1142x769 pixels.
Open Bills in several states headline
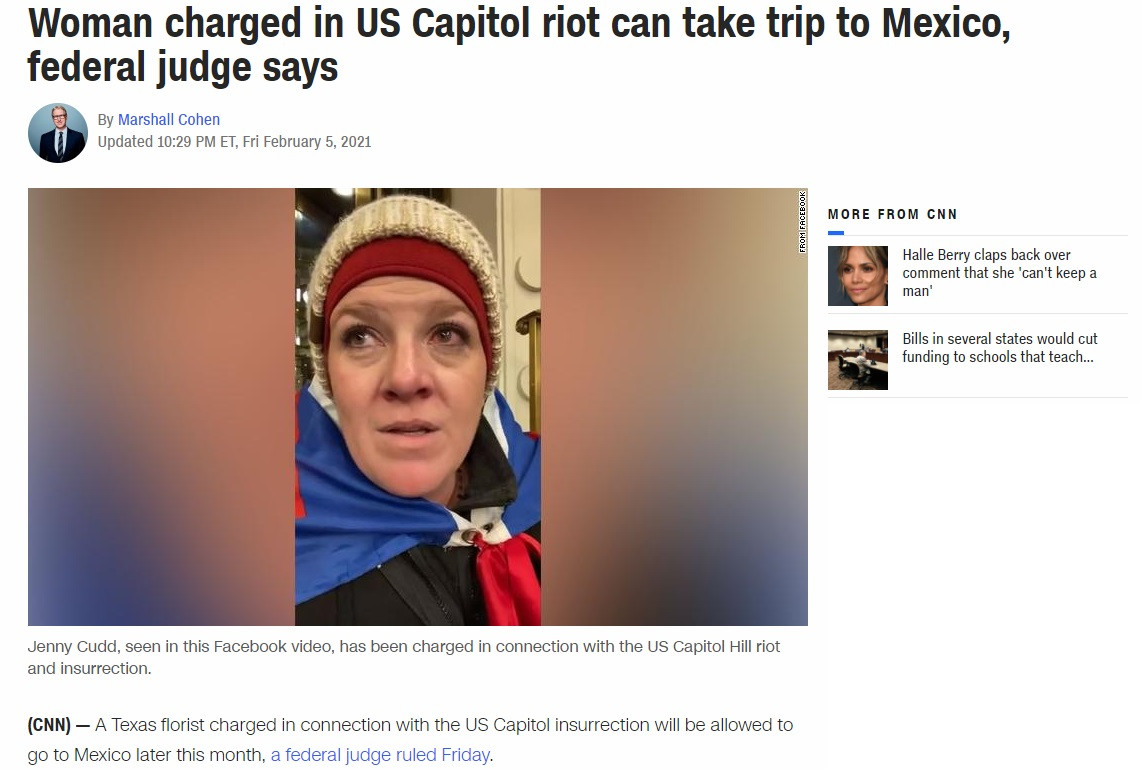pyautogui.click(x=999, y=347)
